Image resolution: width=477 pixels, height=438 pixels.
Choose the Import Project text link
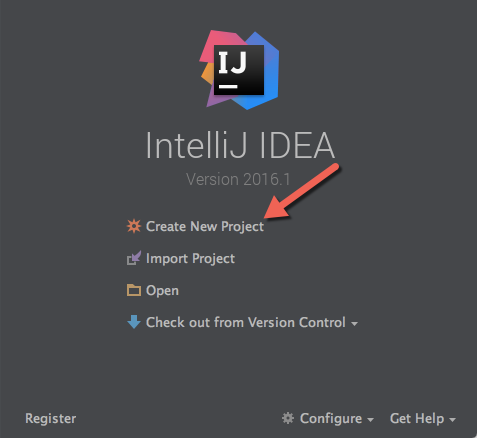(x=190, y=259)
